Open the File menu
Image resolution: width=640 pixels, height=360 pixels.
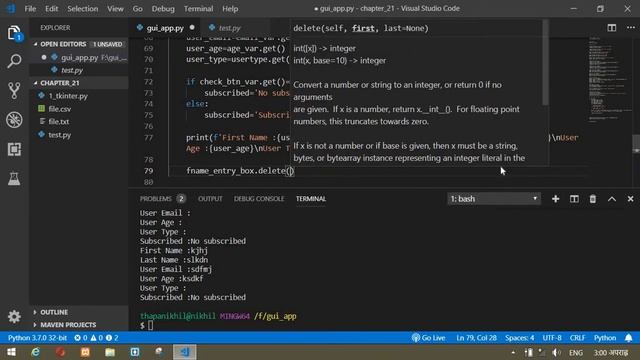pos(30,9)
